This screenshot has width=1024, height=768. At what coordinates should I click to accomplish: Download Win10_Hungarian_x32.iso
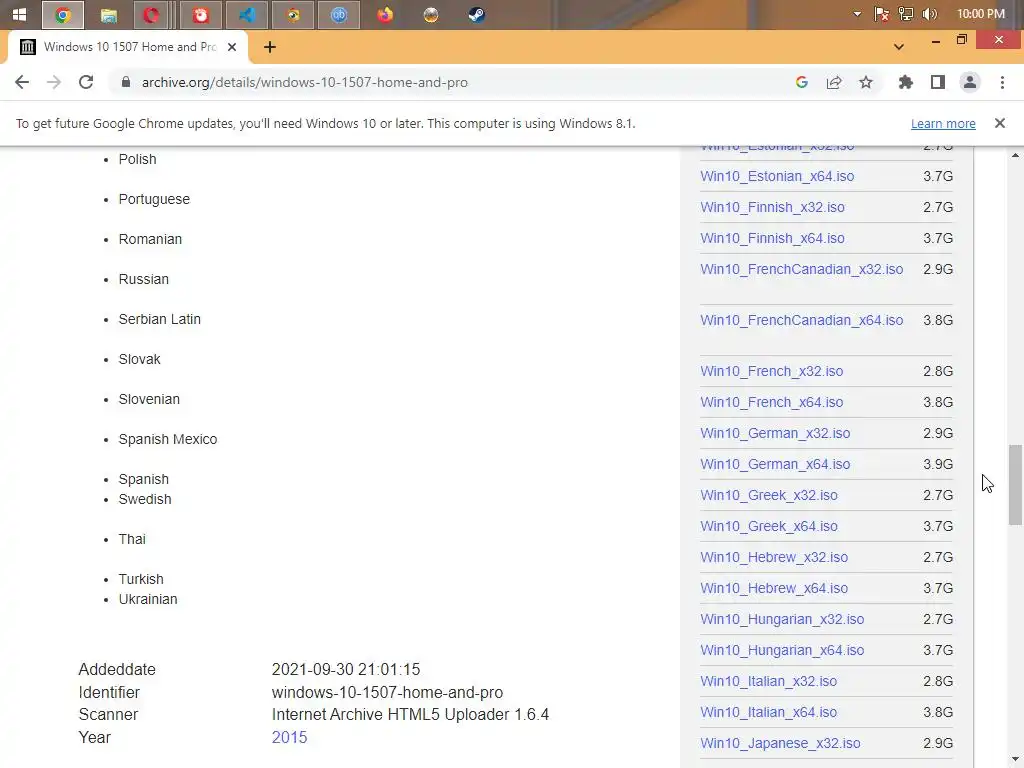point(782,619)
